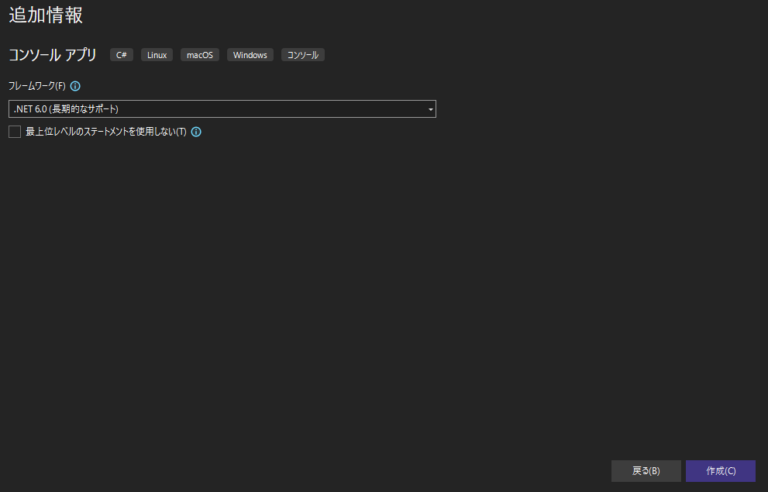Screen dimensions: 768x492
Task: Click the 追加情報 page title
Action: click(46, 16)
